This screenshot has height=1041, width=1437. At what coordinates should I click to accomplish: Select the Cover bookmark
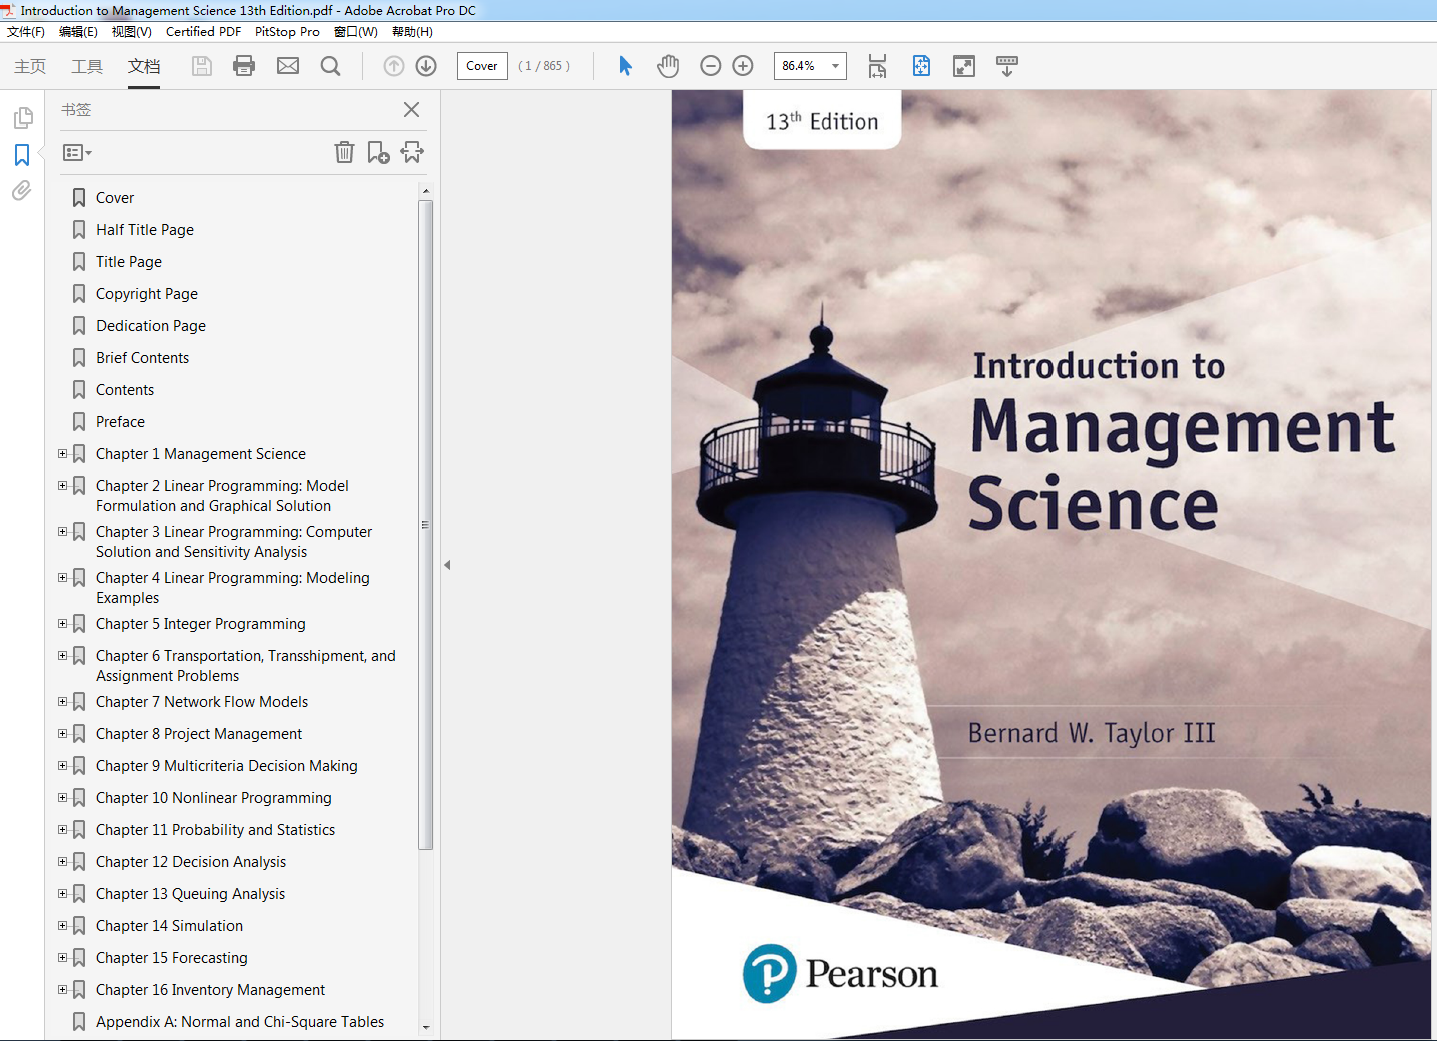115,198
